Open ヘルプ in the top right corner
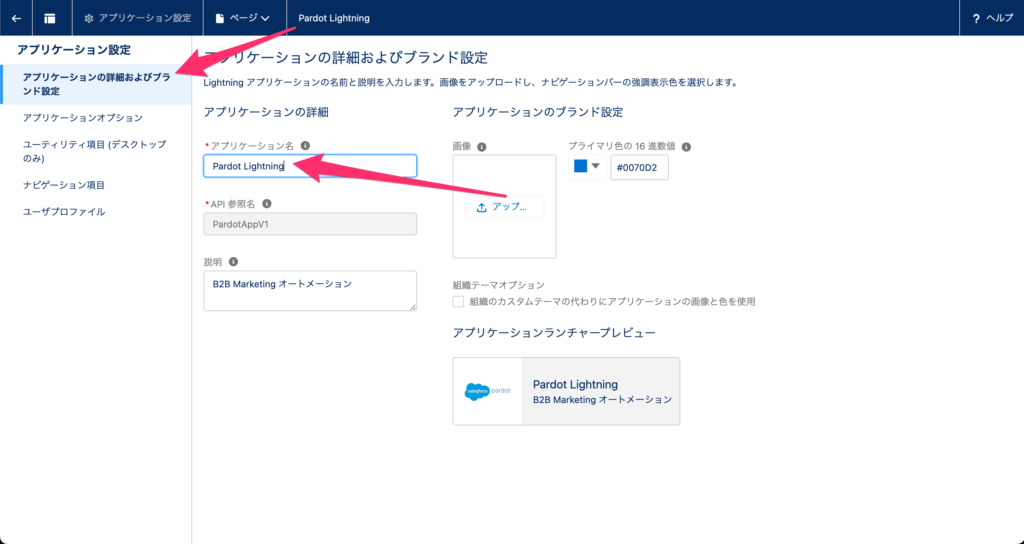Viewport: 1024px width, 544px height. pyautogui.click(x=992, y=18)
